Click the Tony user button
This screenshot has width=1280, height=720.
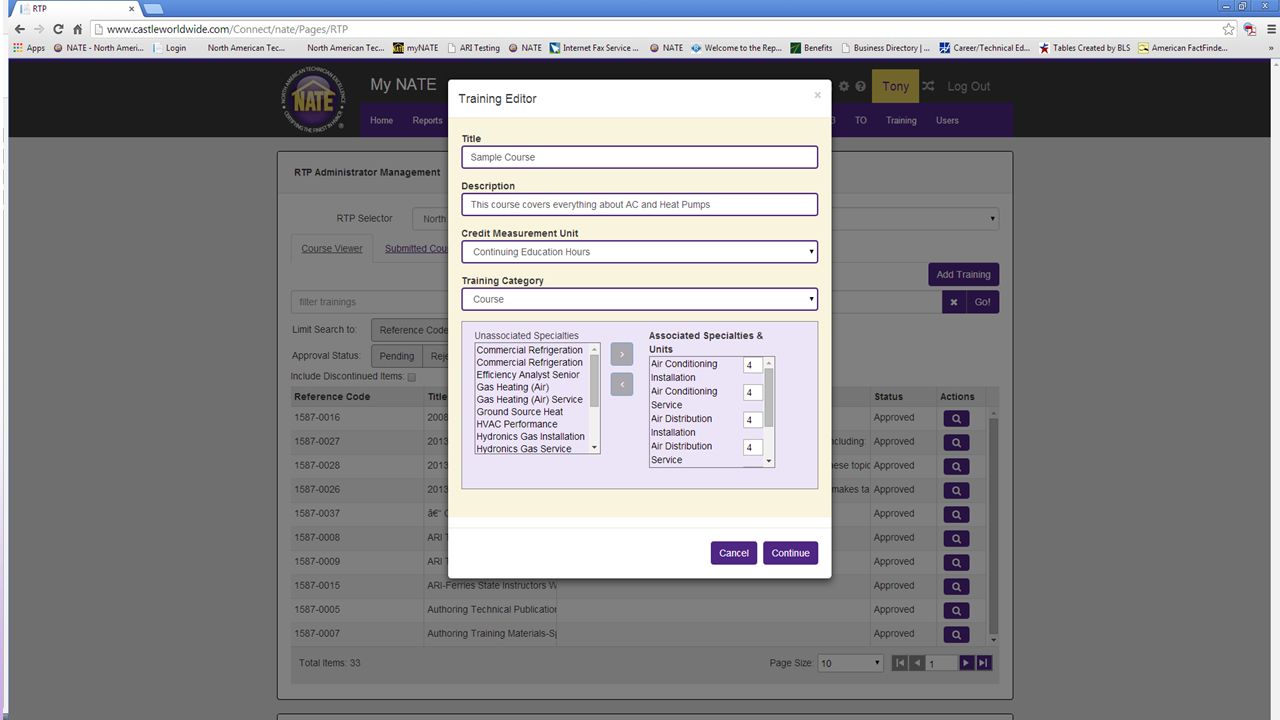[895, 87]
